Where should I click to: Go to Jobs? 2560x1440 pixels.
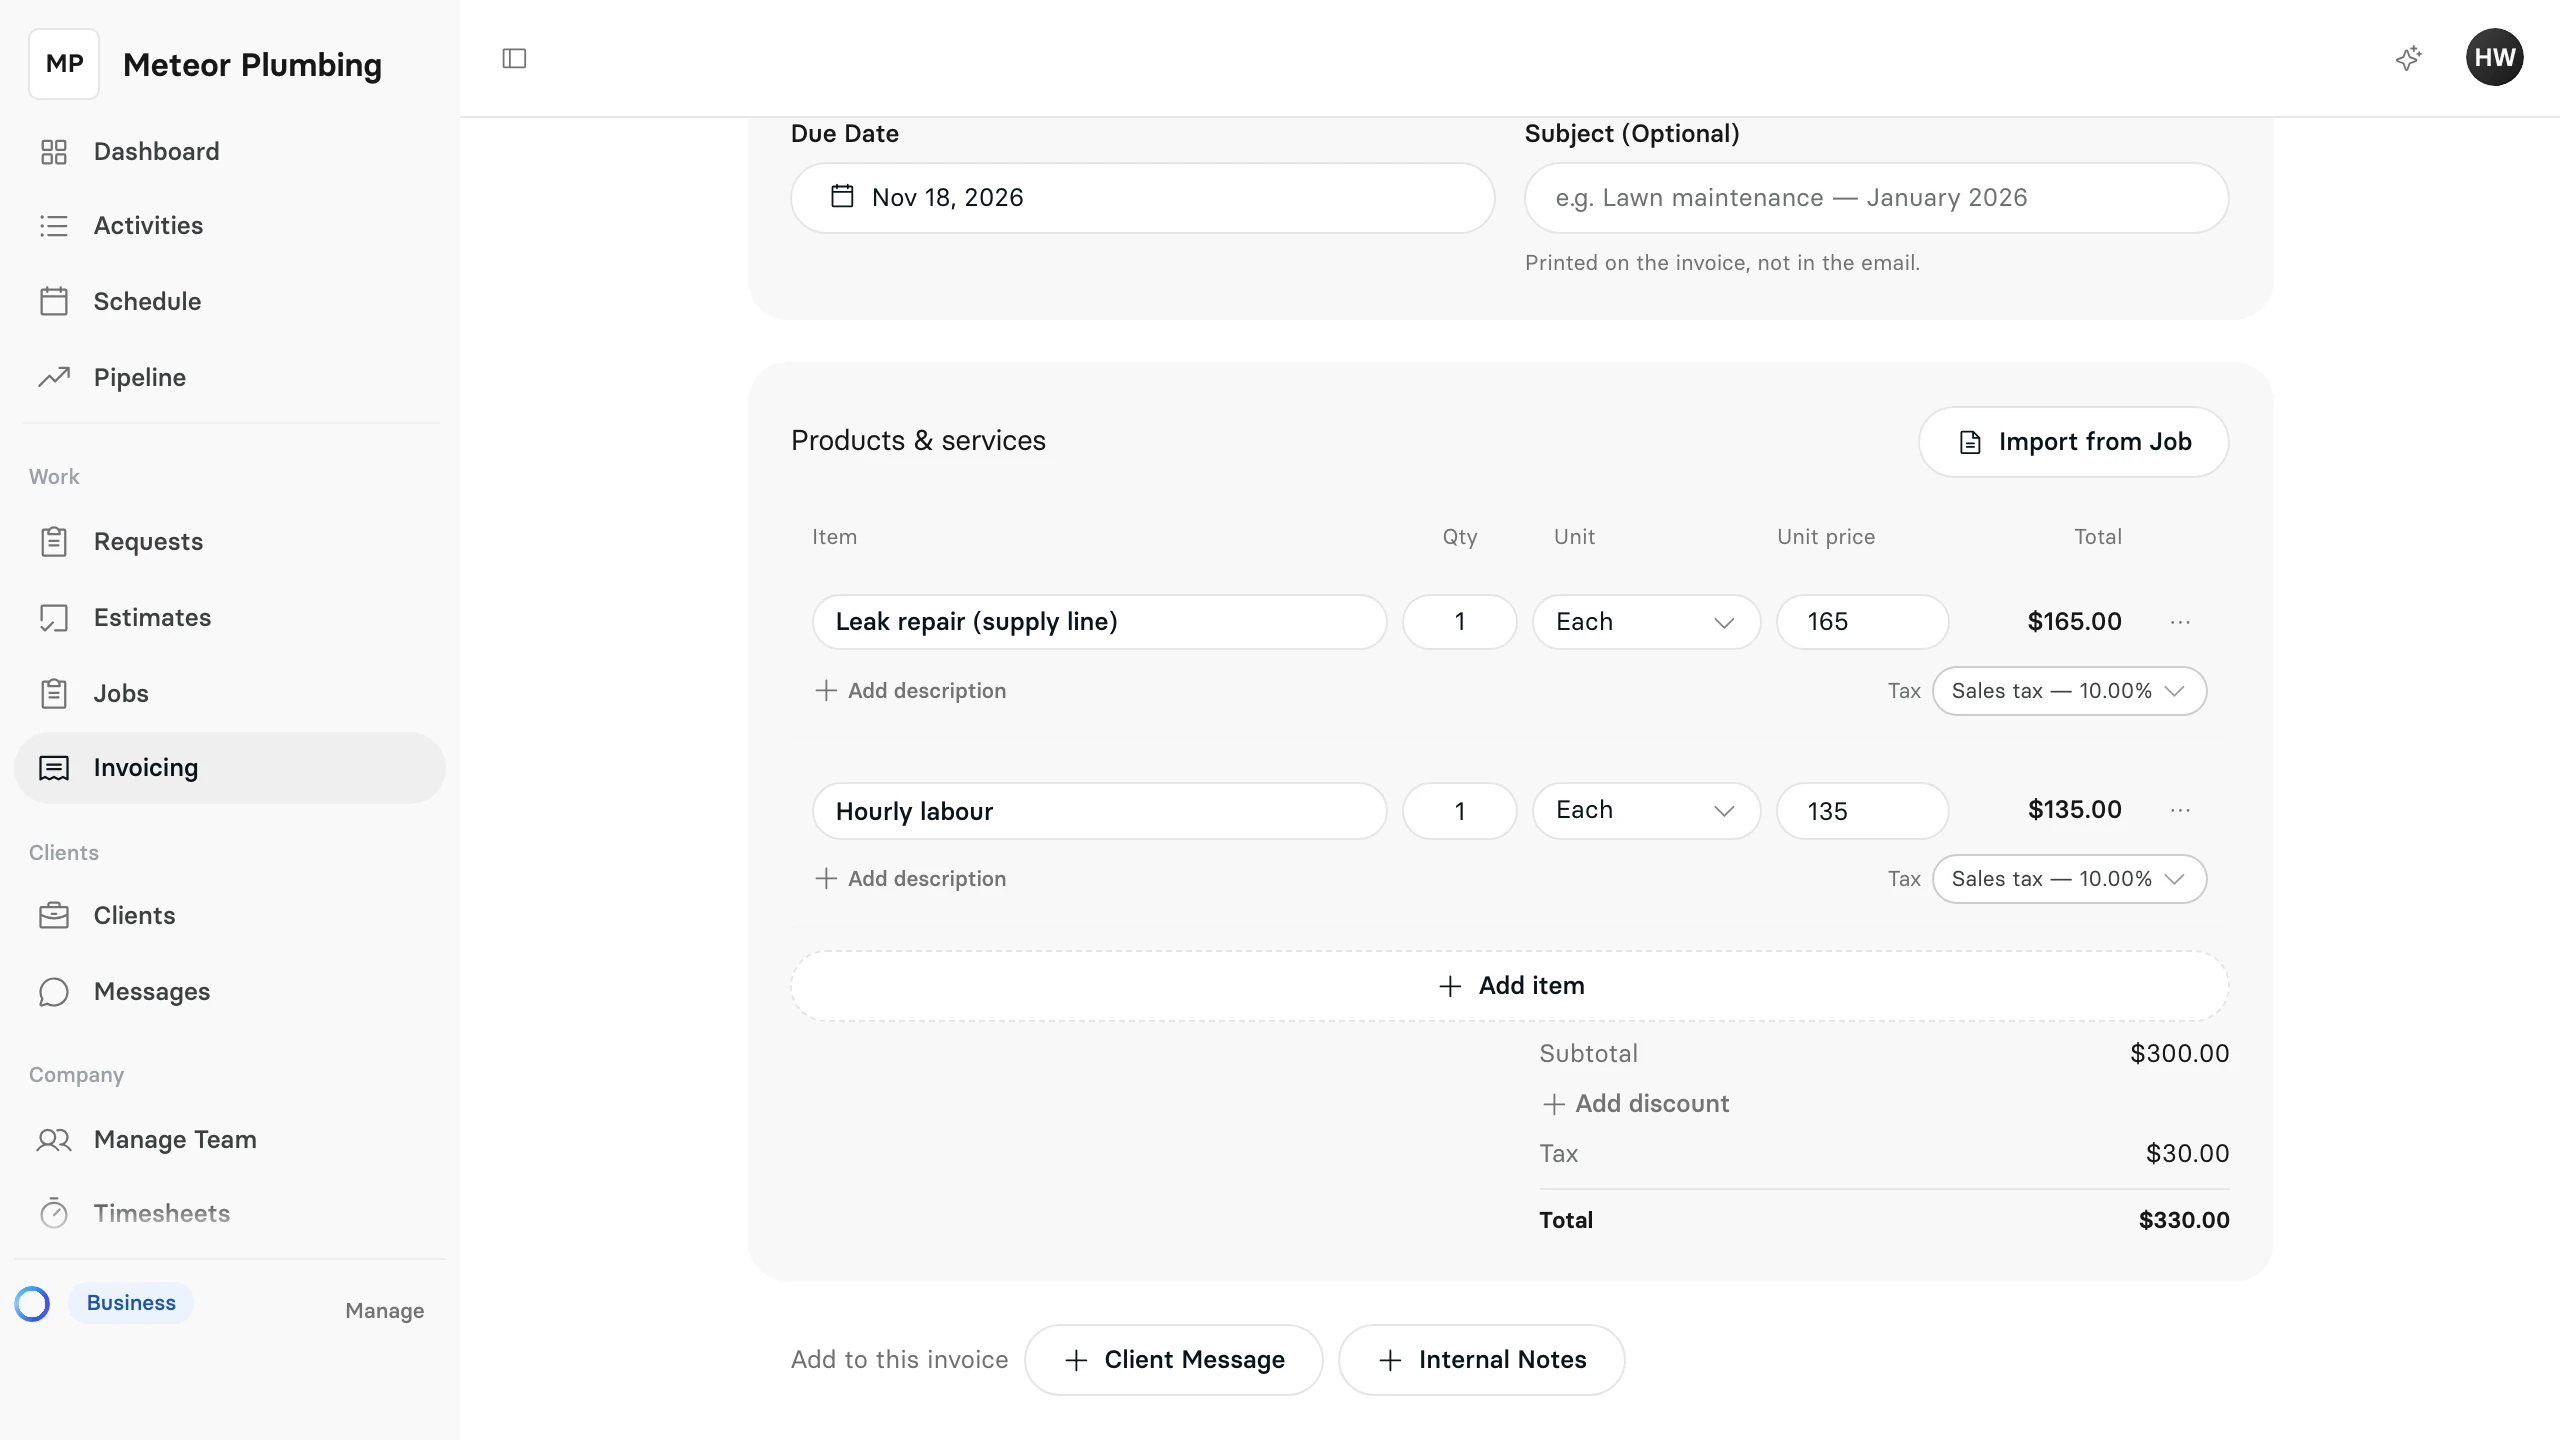[x=229, y=693]
